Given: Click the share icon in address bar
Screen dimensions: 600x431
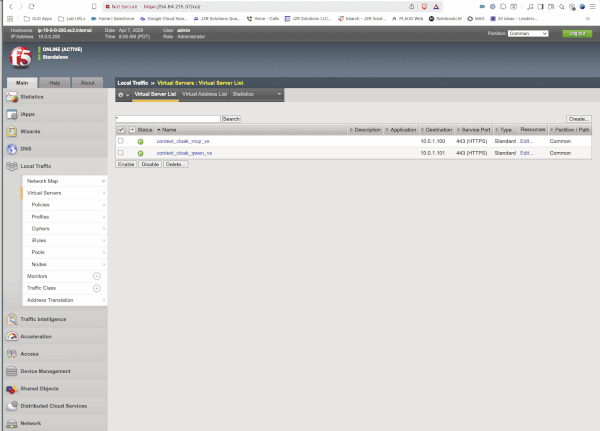Looking at the screenshot, I should (x=412, y=7).
